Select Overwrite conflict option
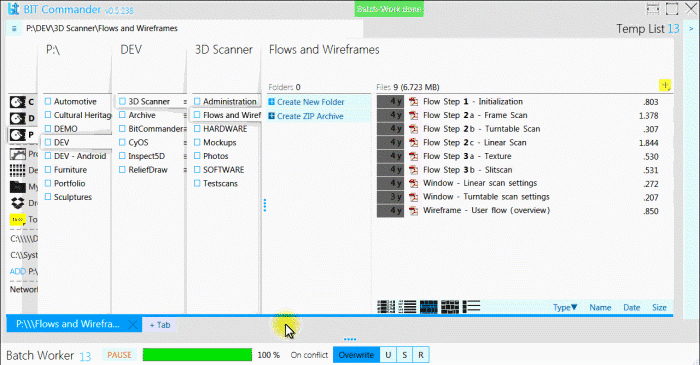 coord(356,355)
